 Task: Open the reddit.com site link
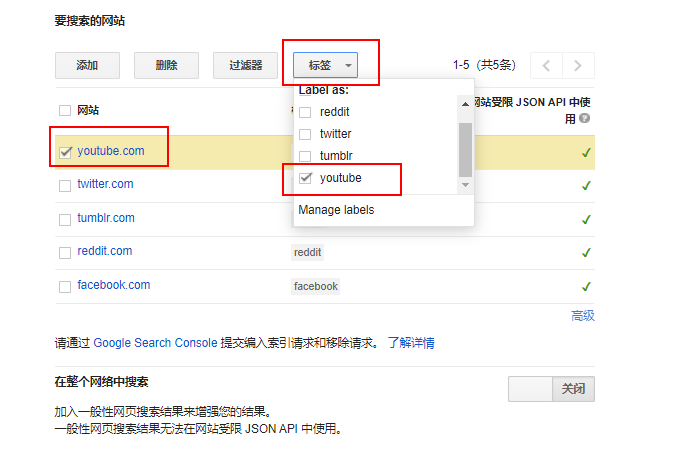tap(105, 251)
